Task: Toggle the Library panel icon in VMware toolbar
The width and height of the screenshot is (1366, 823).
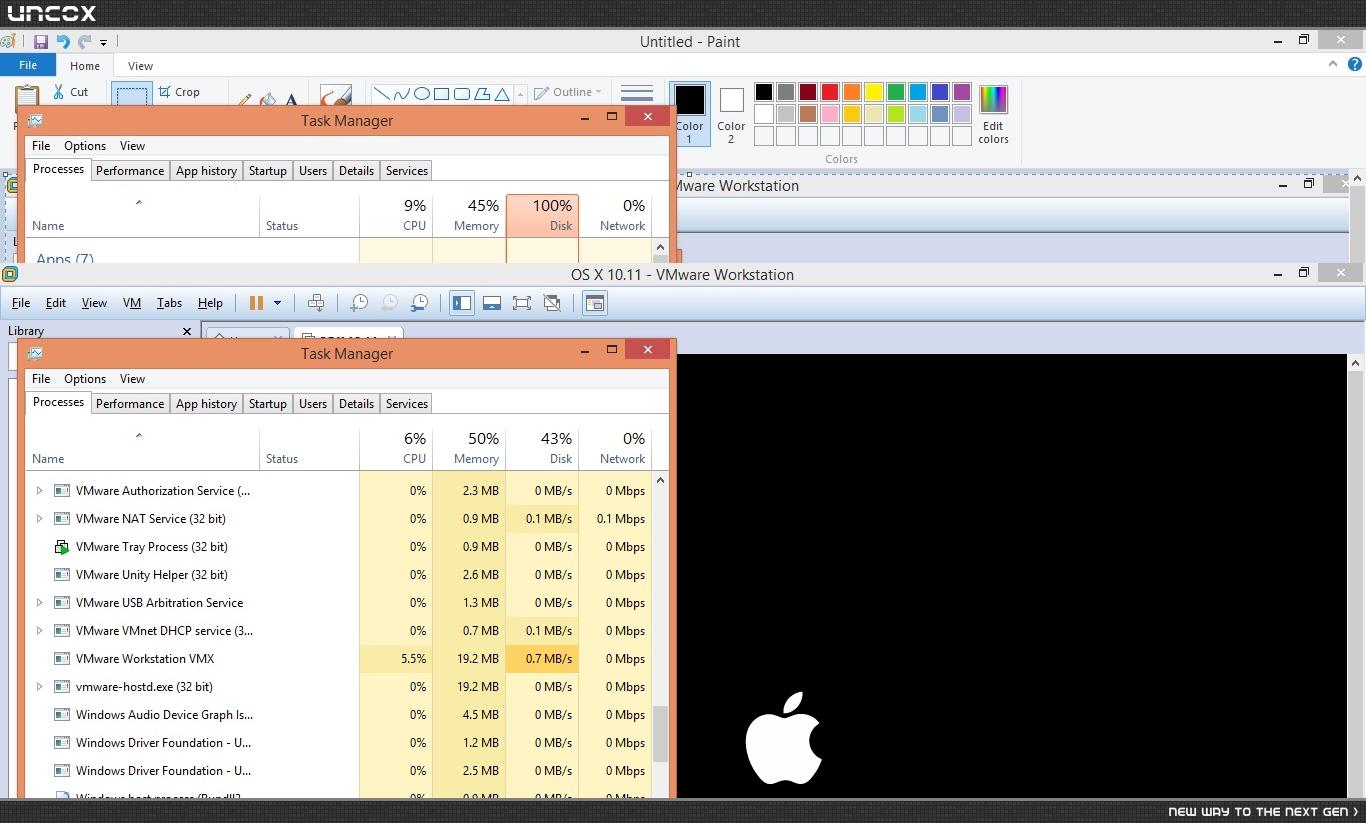Action: tap(461, 303)
